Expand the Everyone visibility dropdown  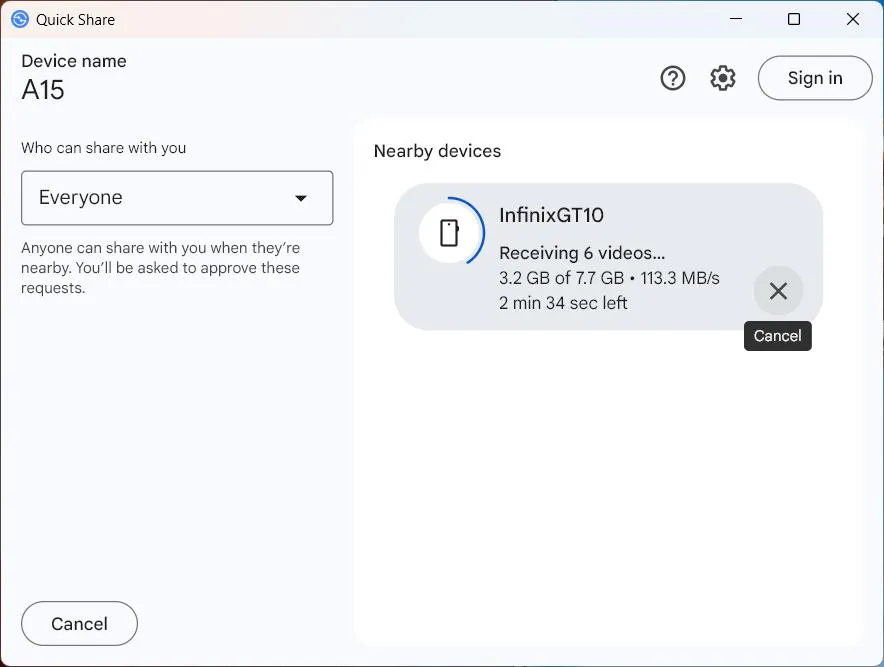point(177,198)
